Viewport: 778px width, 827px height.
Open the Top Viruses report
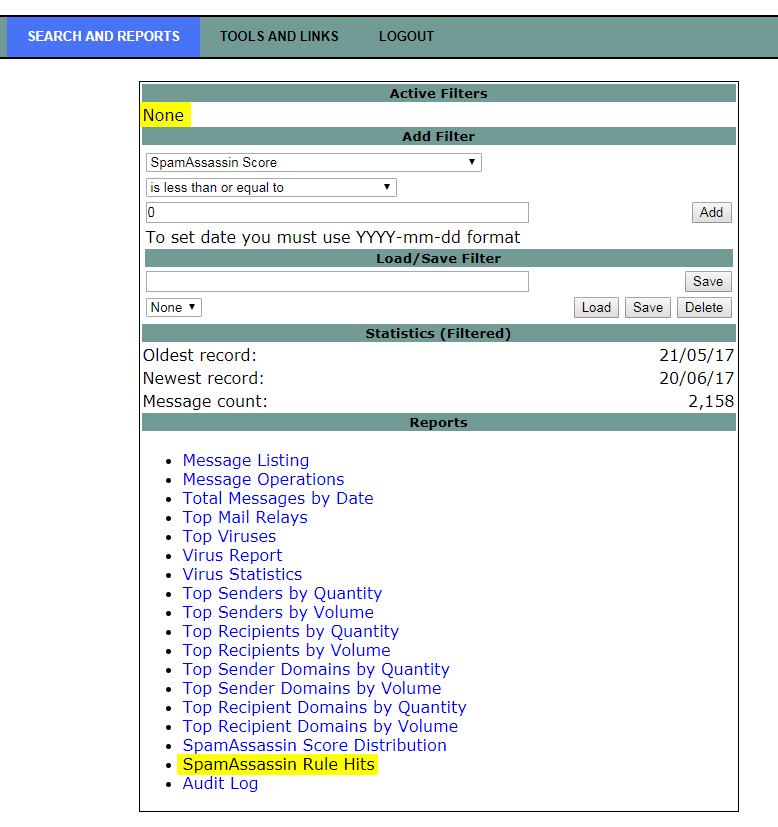(229, 536)
